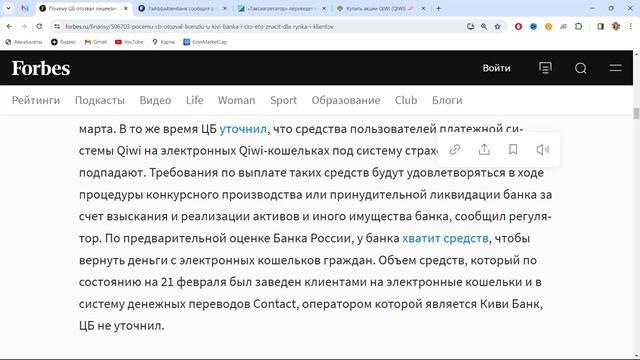Open the orange extension icon
640x360 pixels.
[x=549, y=27]
